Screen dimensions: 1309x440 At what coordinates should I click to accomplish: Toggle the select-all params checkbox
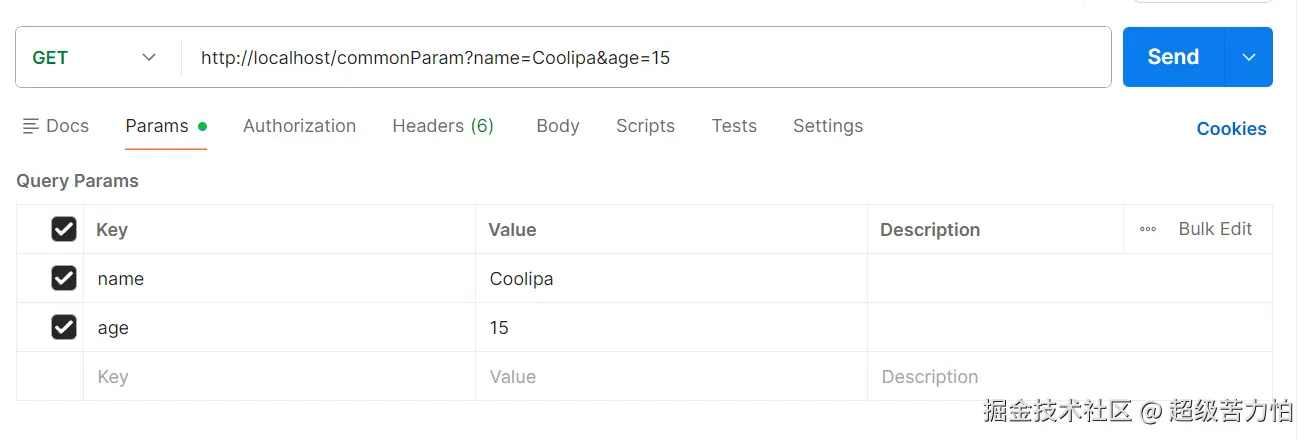64,229
